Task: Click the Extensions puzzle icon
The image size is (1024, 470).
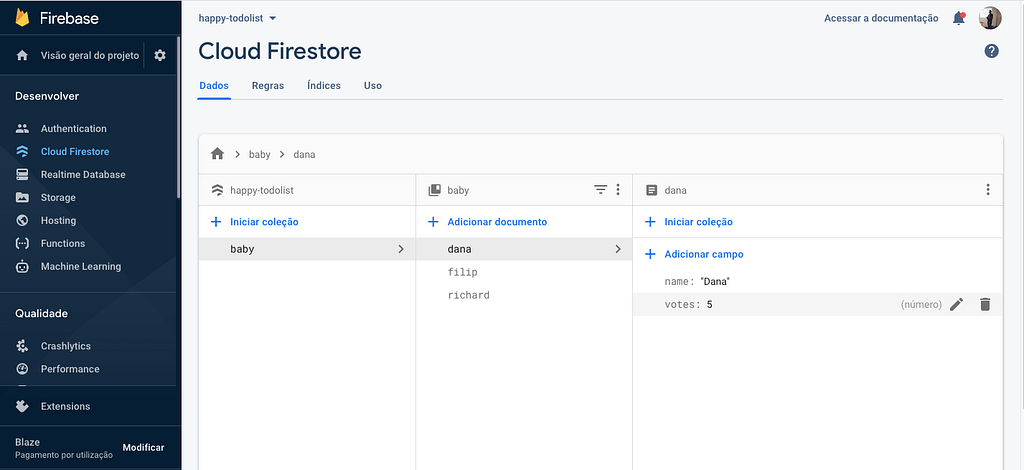Action: [22, 406]
